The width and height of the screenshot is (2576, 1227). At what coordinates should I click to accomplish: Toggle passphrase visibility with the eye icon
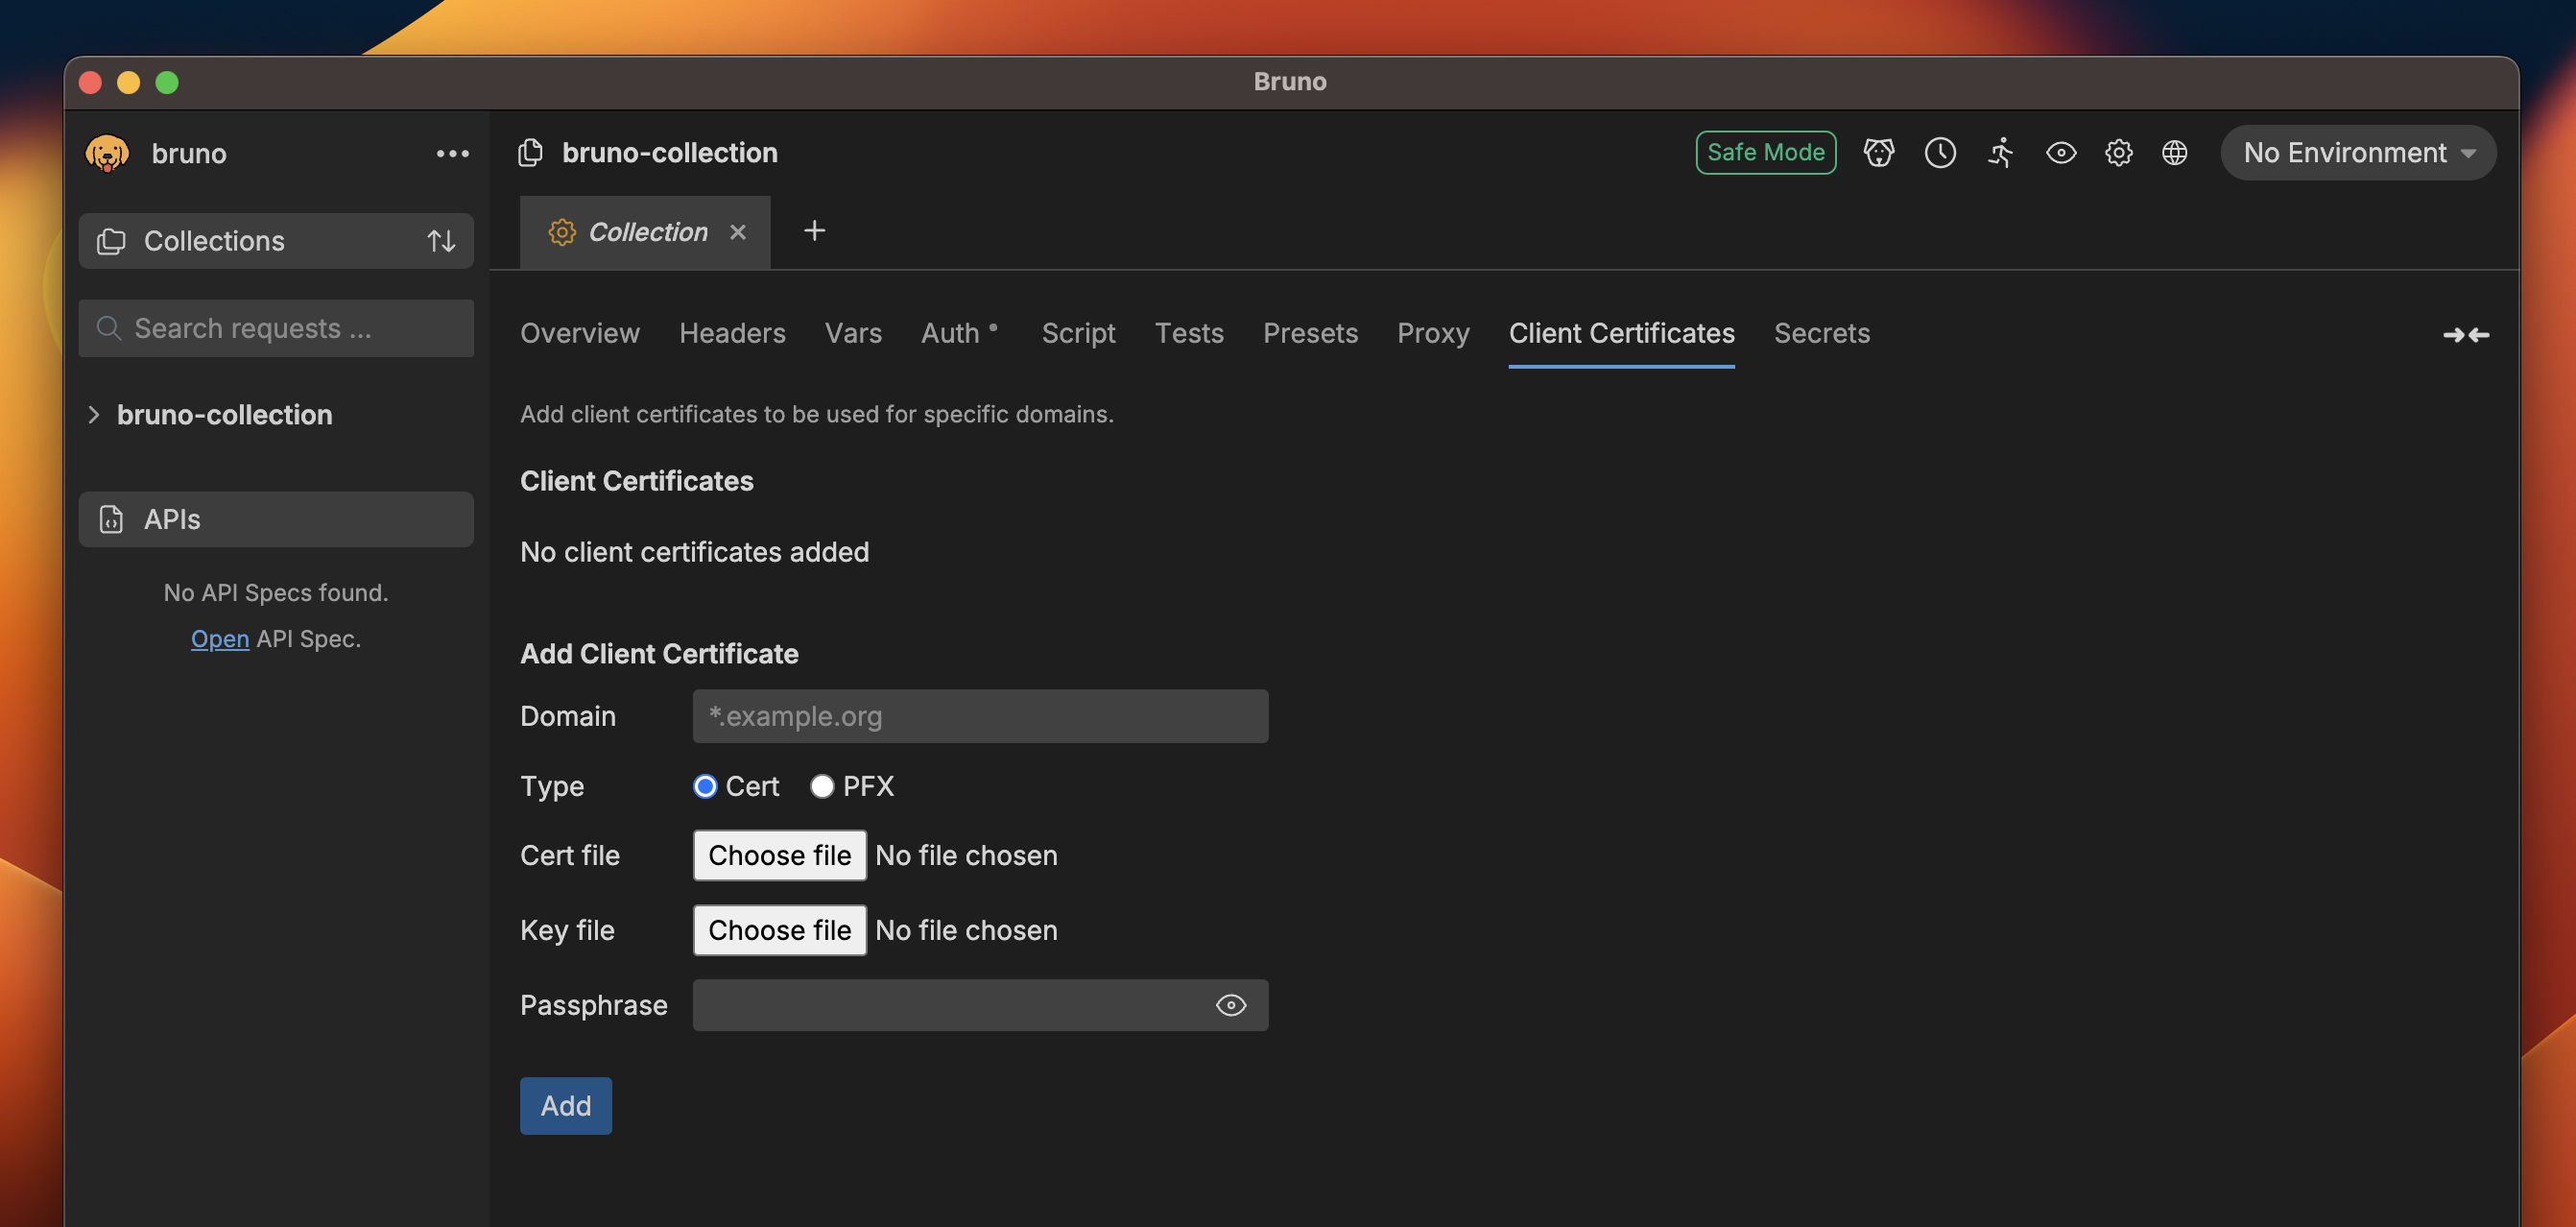click(x=1230, y=1005)
